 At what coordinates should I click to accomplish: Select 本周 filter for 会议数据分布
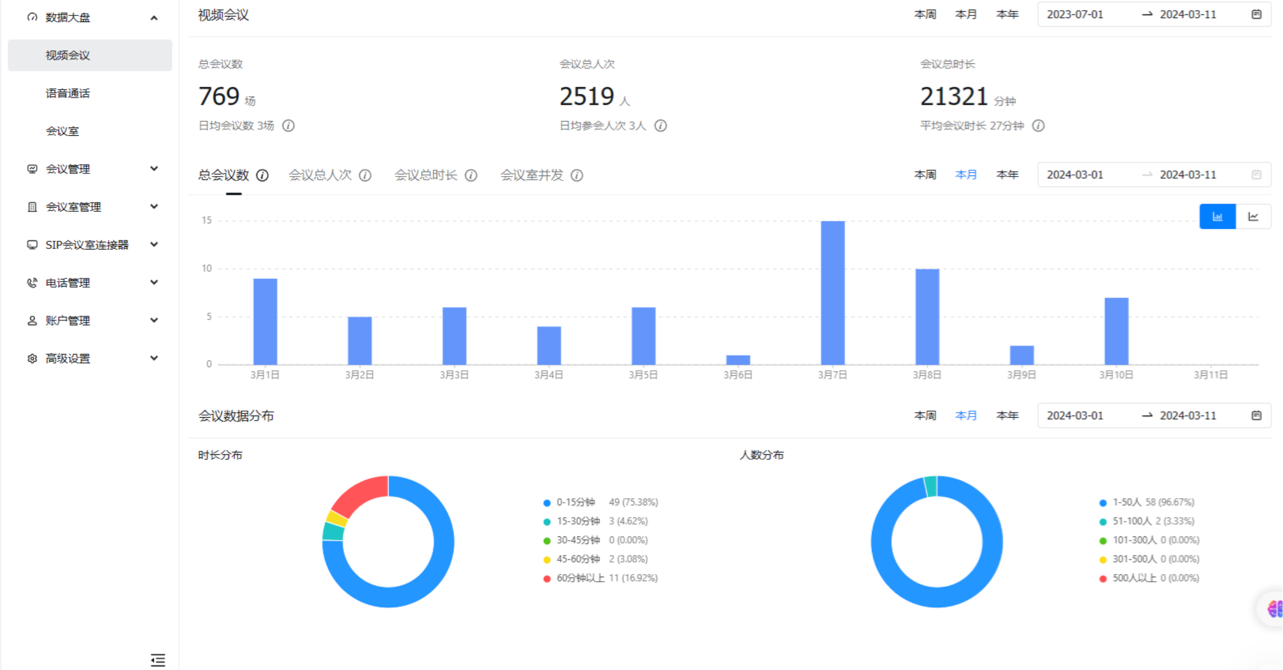pos(925,415)
